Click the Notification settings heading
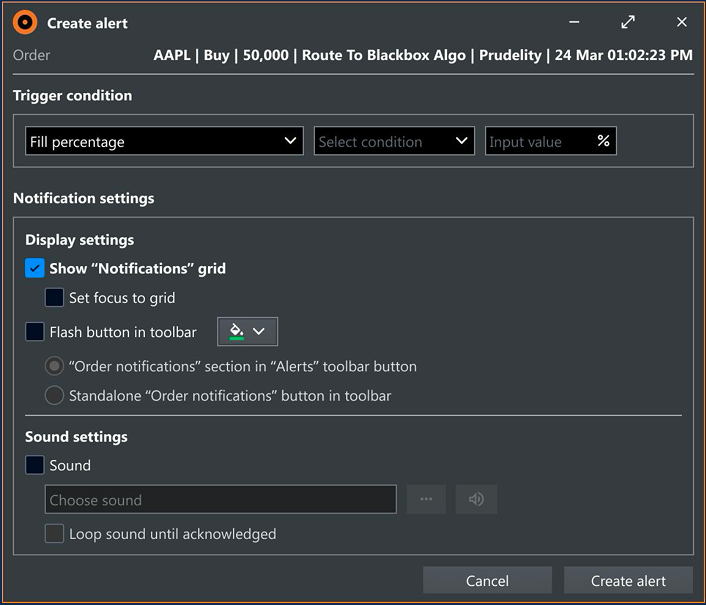The height and width of the screenshot is (605, 706). [84, 198]
